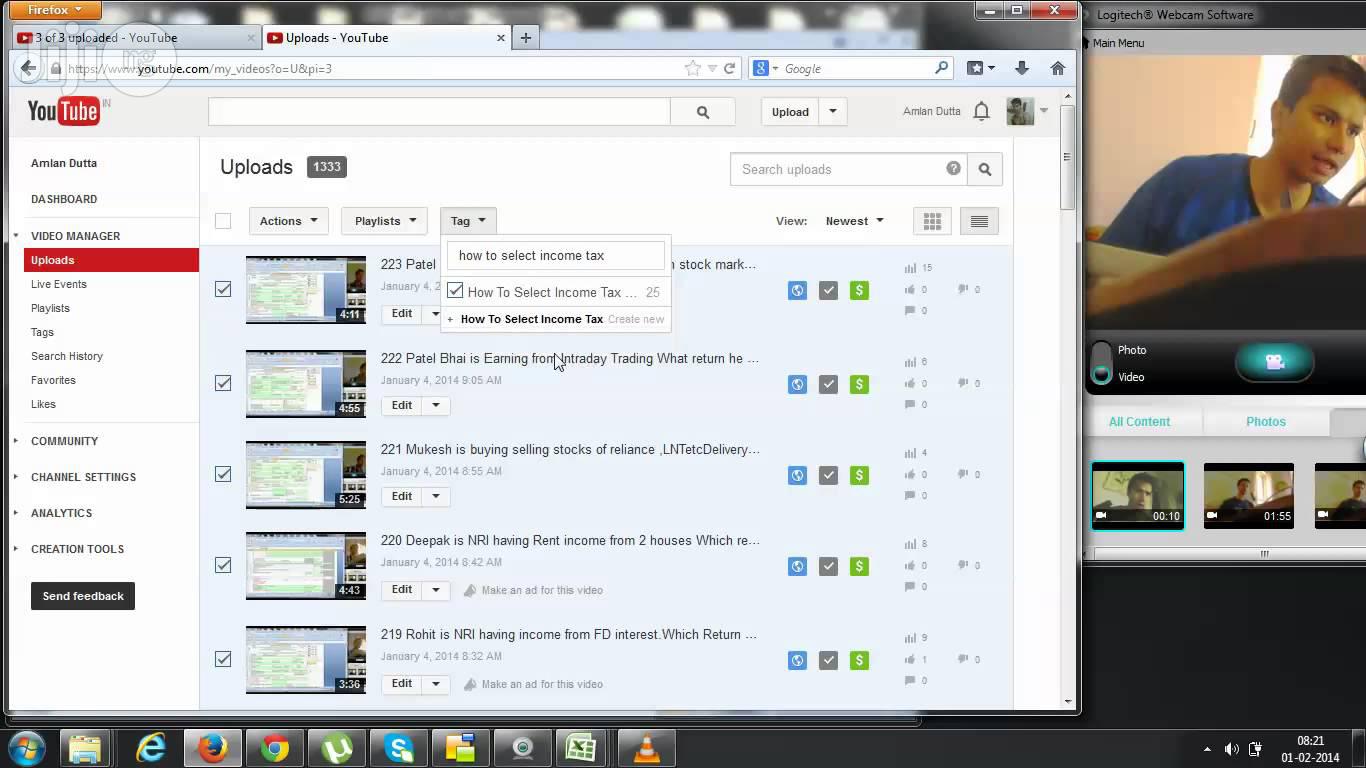
Task: Click gray checkmark icon for video 222
Action: click(x=828, y=384)
